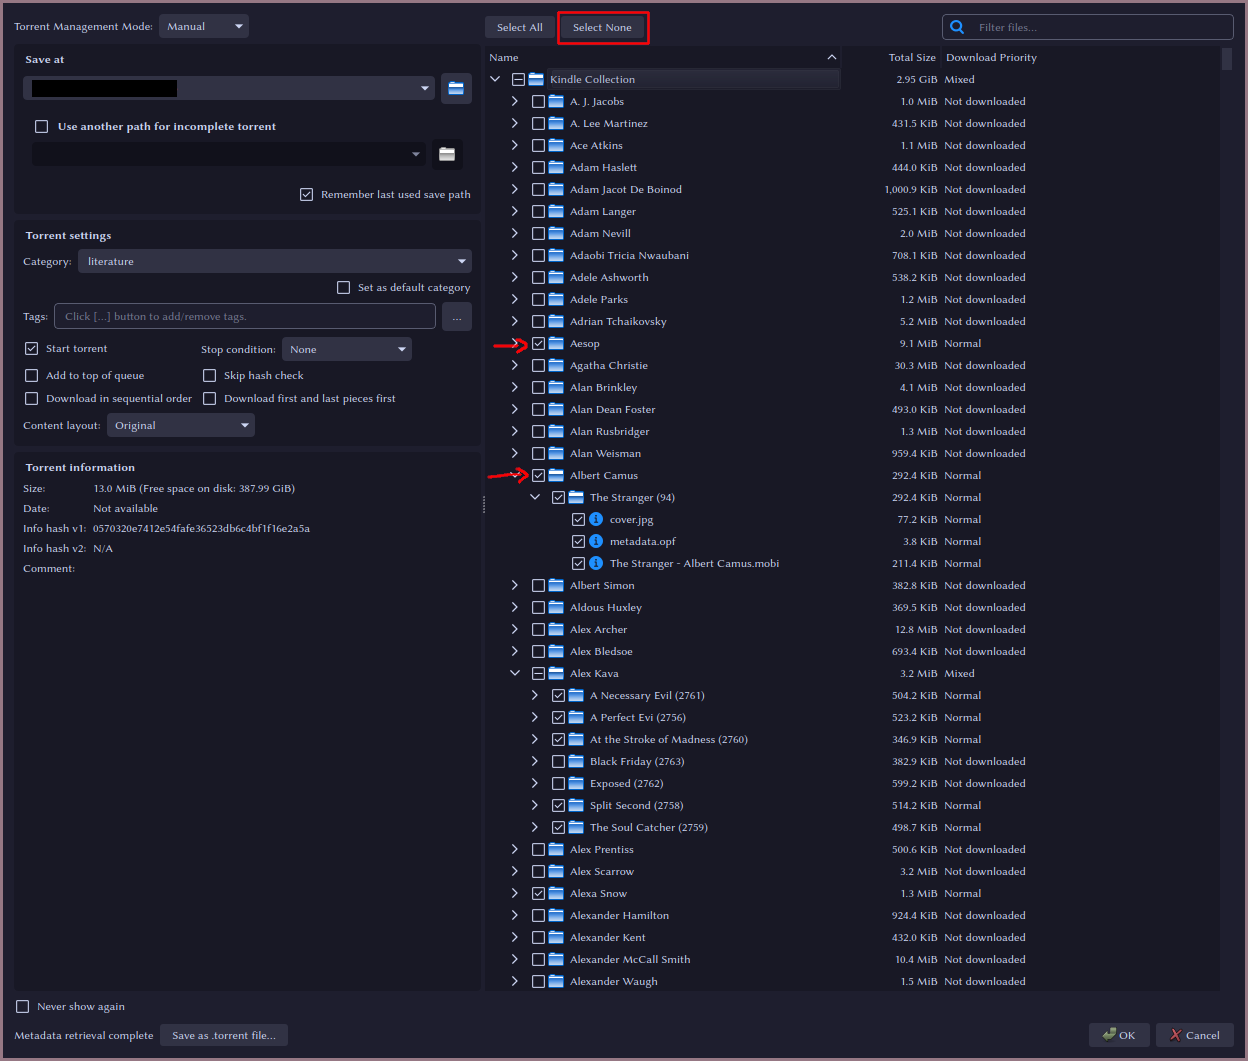Click the Save at browse folder icon
This screenshot has height=1061, width=1248.
coord(456,89)
